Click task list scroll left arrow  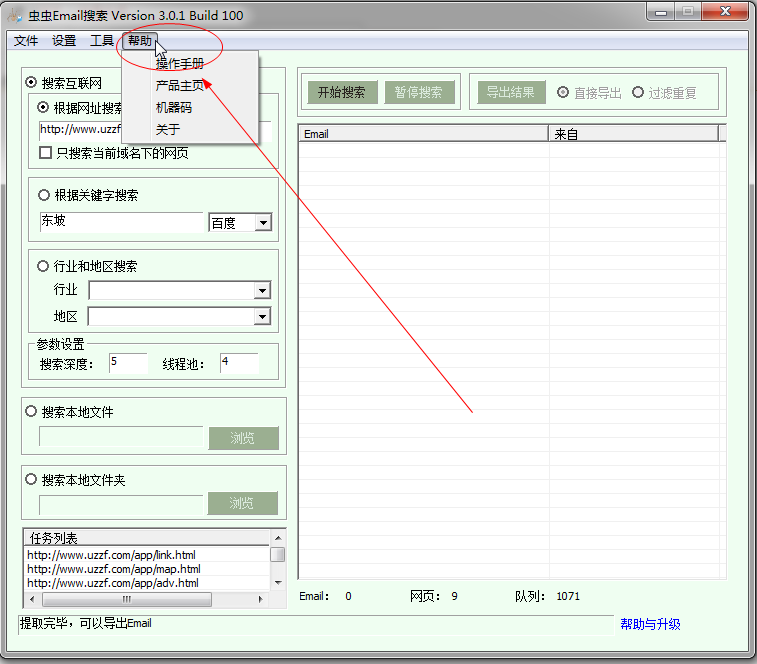point(32,599)
